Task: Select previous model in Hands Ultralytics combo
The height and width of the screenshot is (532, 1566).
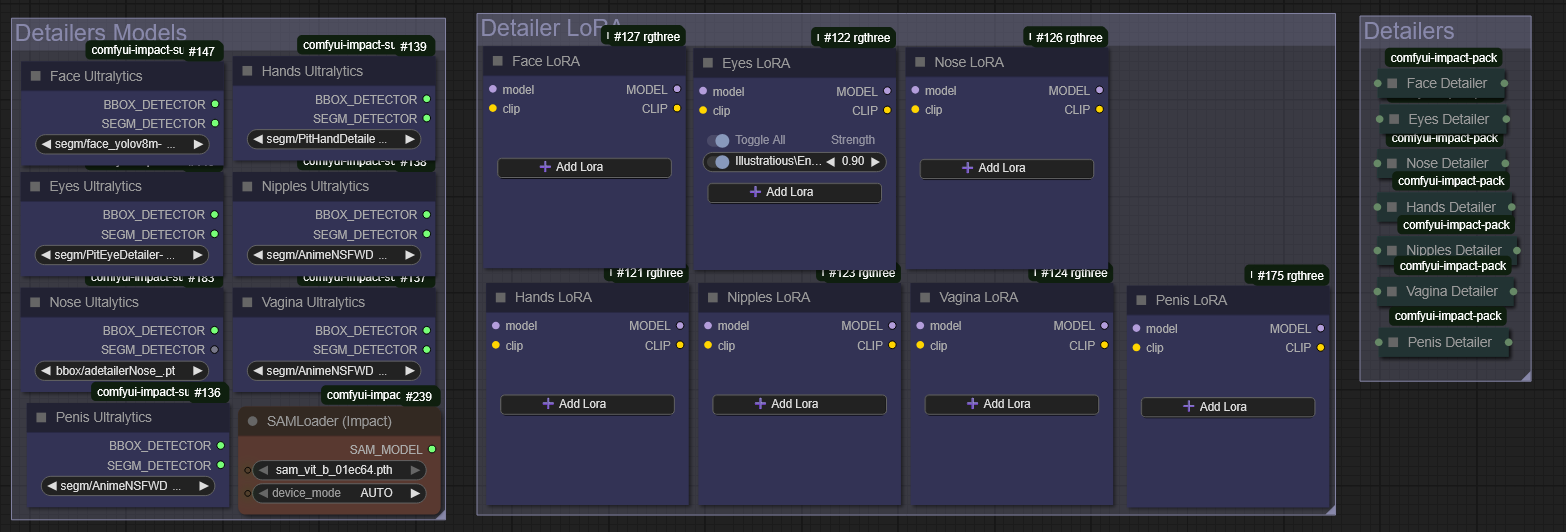Action: [x=257, y=139]
